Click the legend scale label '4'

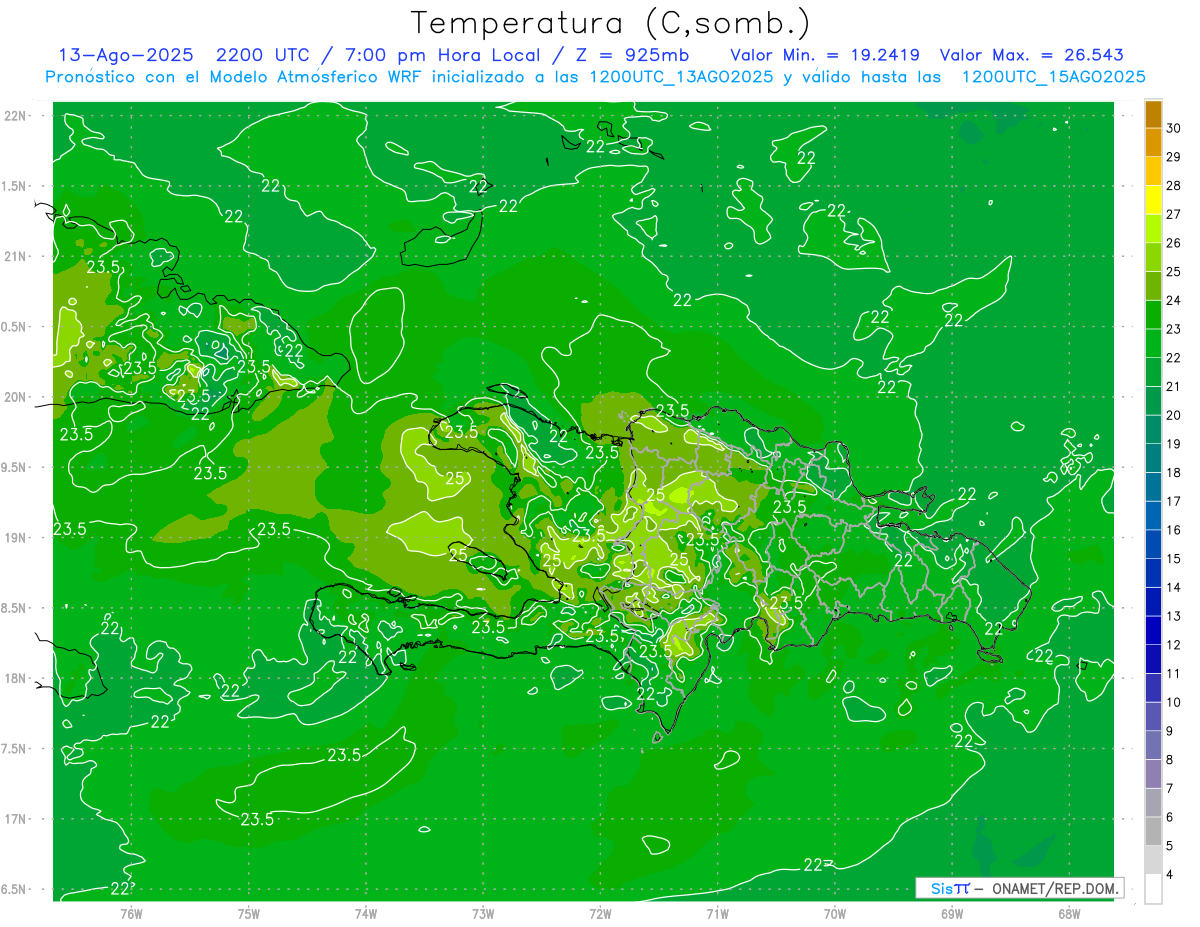pyautogui.click(x=1171, y=874)
